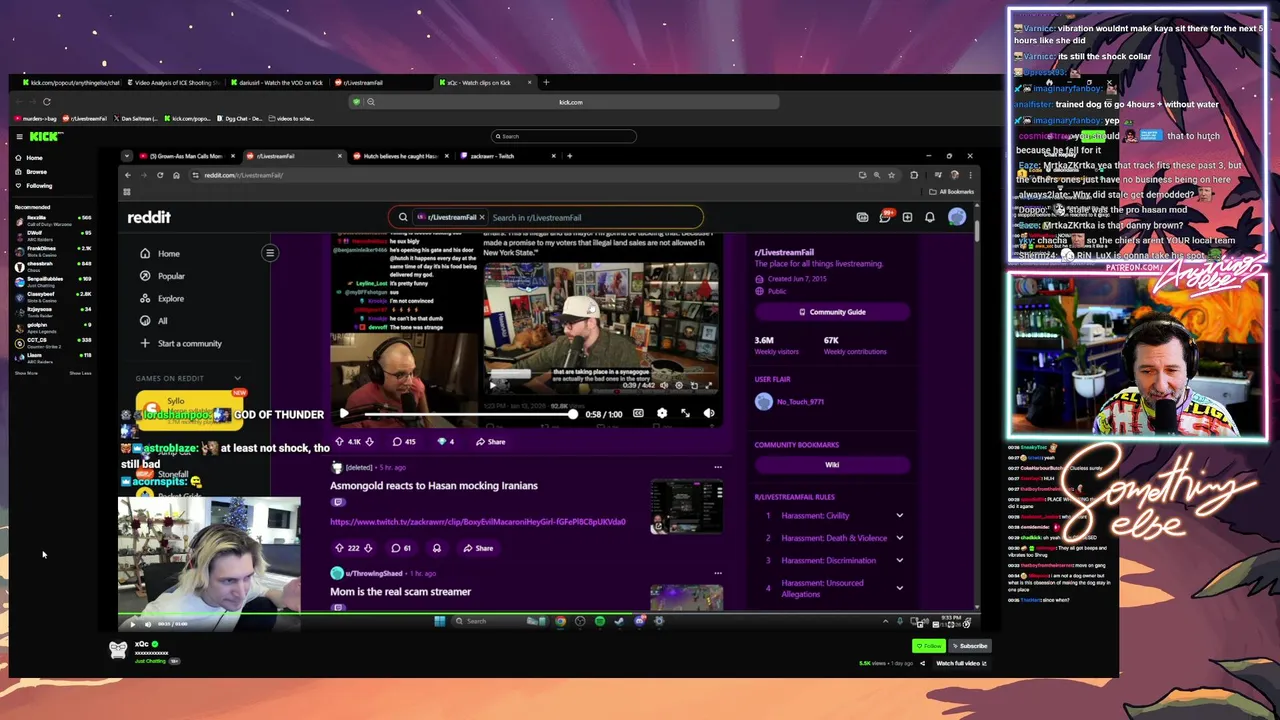Select recommended channel SenpaiBubbles

pyautogui.click(x=52, y=282)
